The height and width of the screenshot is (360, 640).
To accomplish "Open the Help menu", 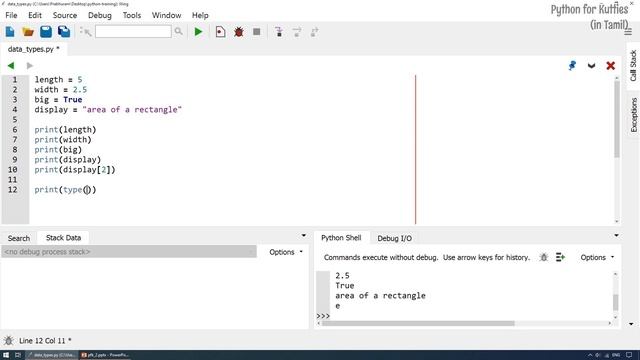I will click(200, 15).
